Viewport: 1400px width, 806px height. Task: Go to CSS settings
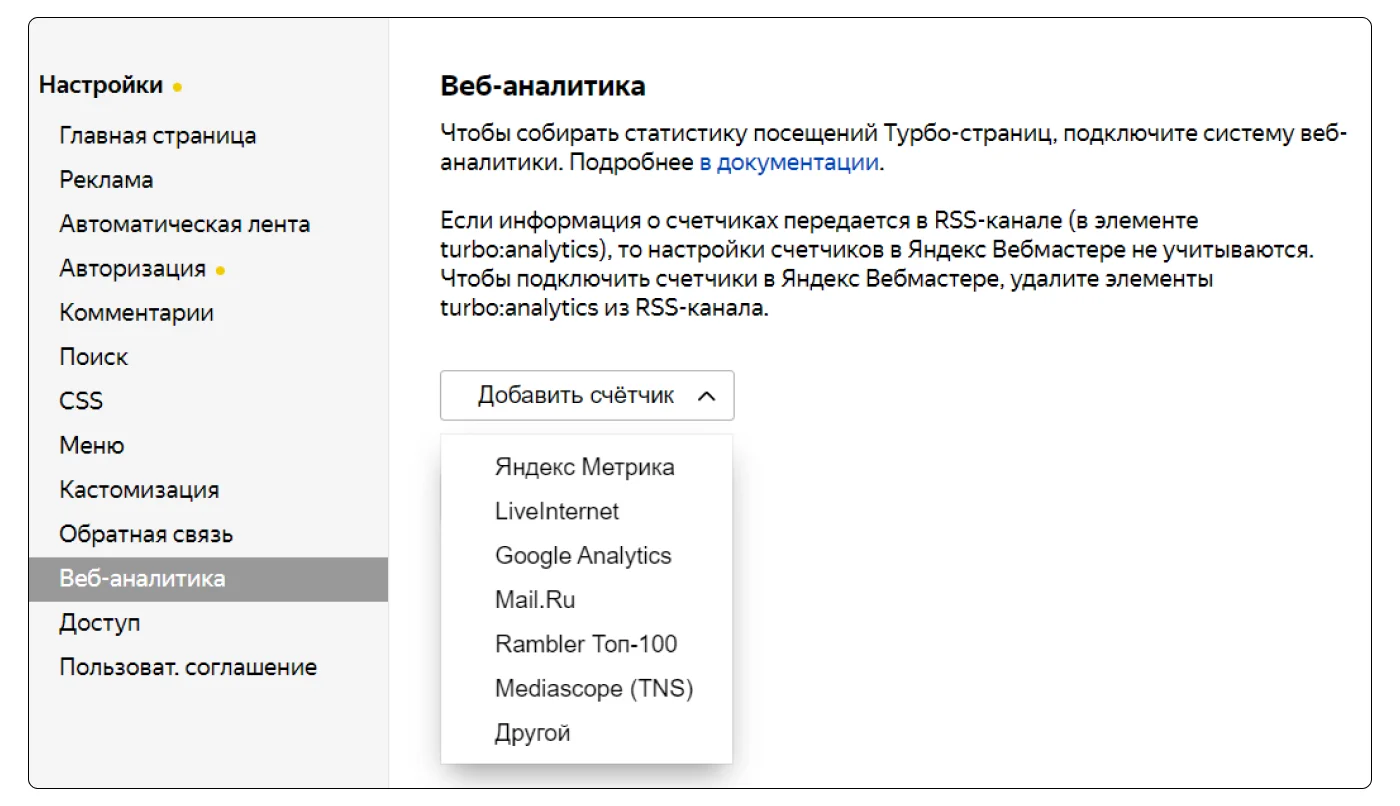[81, 401]
